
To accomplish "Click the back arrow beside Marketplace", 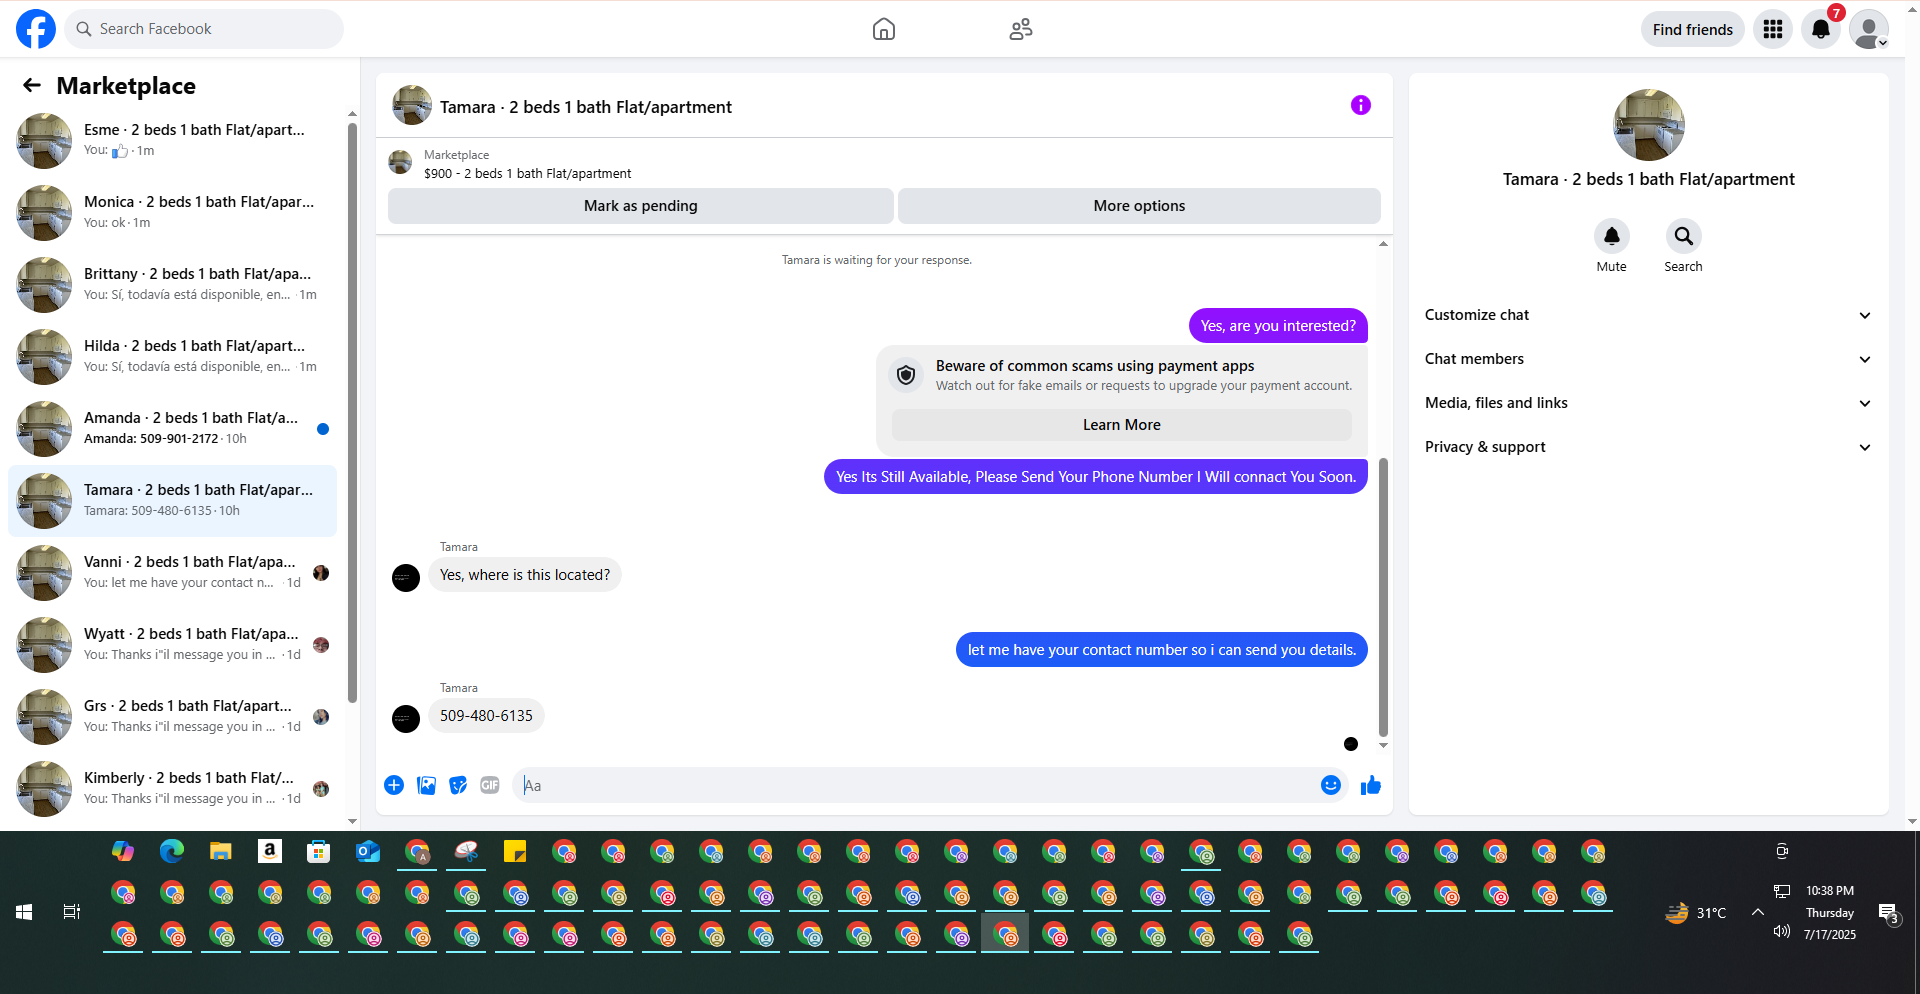I will tap(32, 86).
